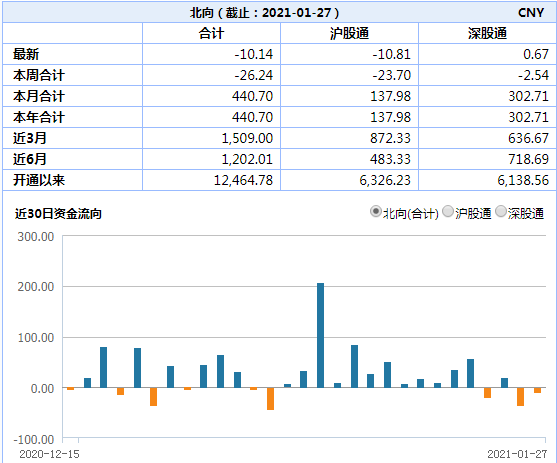The height and width of the screenshot is (463, 557).
Task: Click the 最新 row label
Action: 26,54
